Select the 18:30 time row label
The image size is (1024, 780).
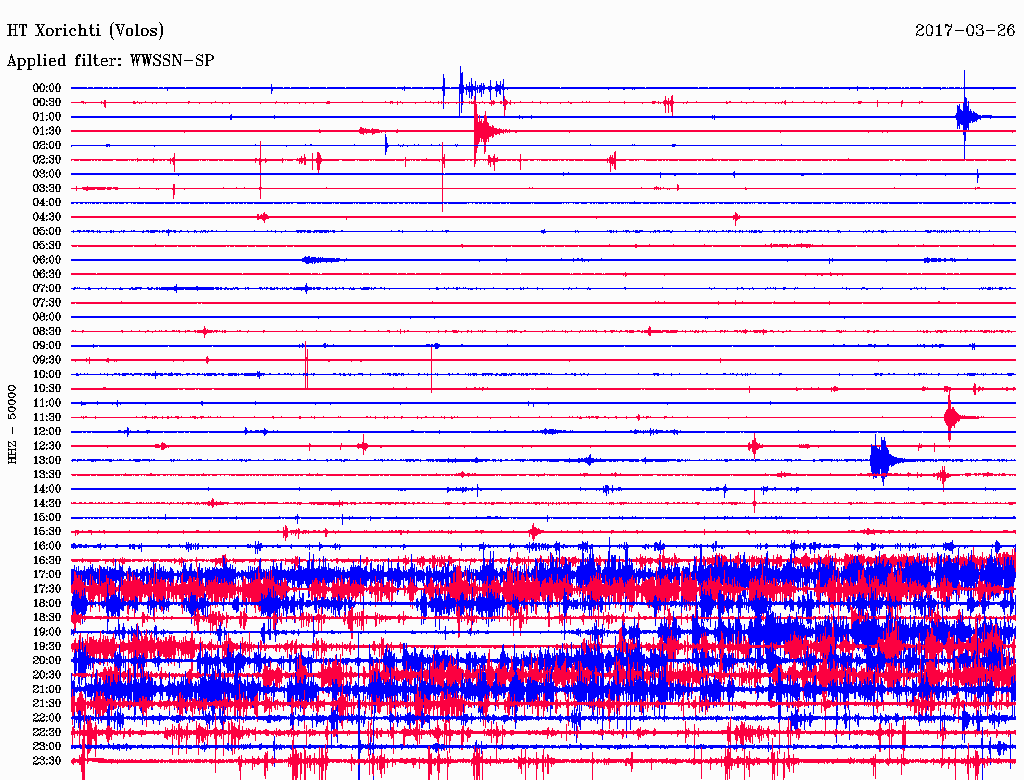coord(47,617)
